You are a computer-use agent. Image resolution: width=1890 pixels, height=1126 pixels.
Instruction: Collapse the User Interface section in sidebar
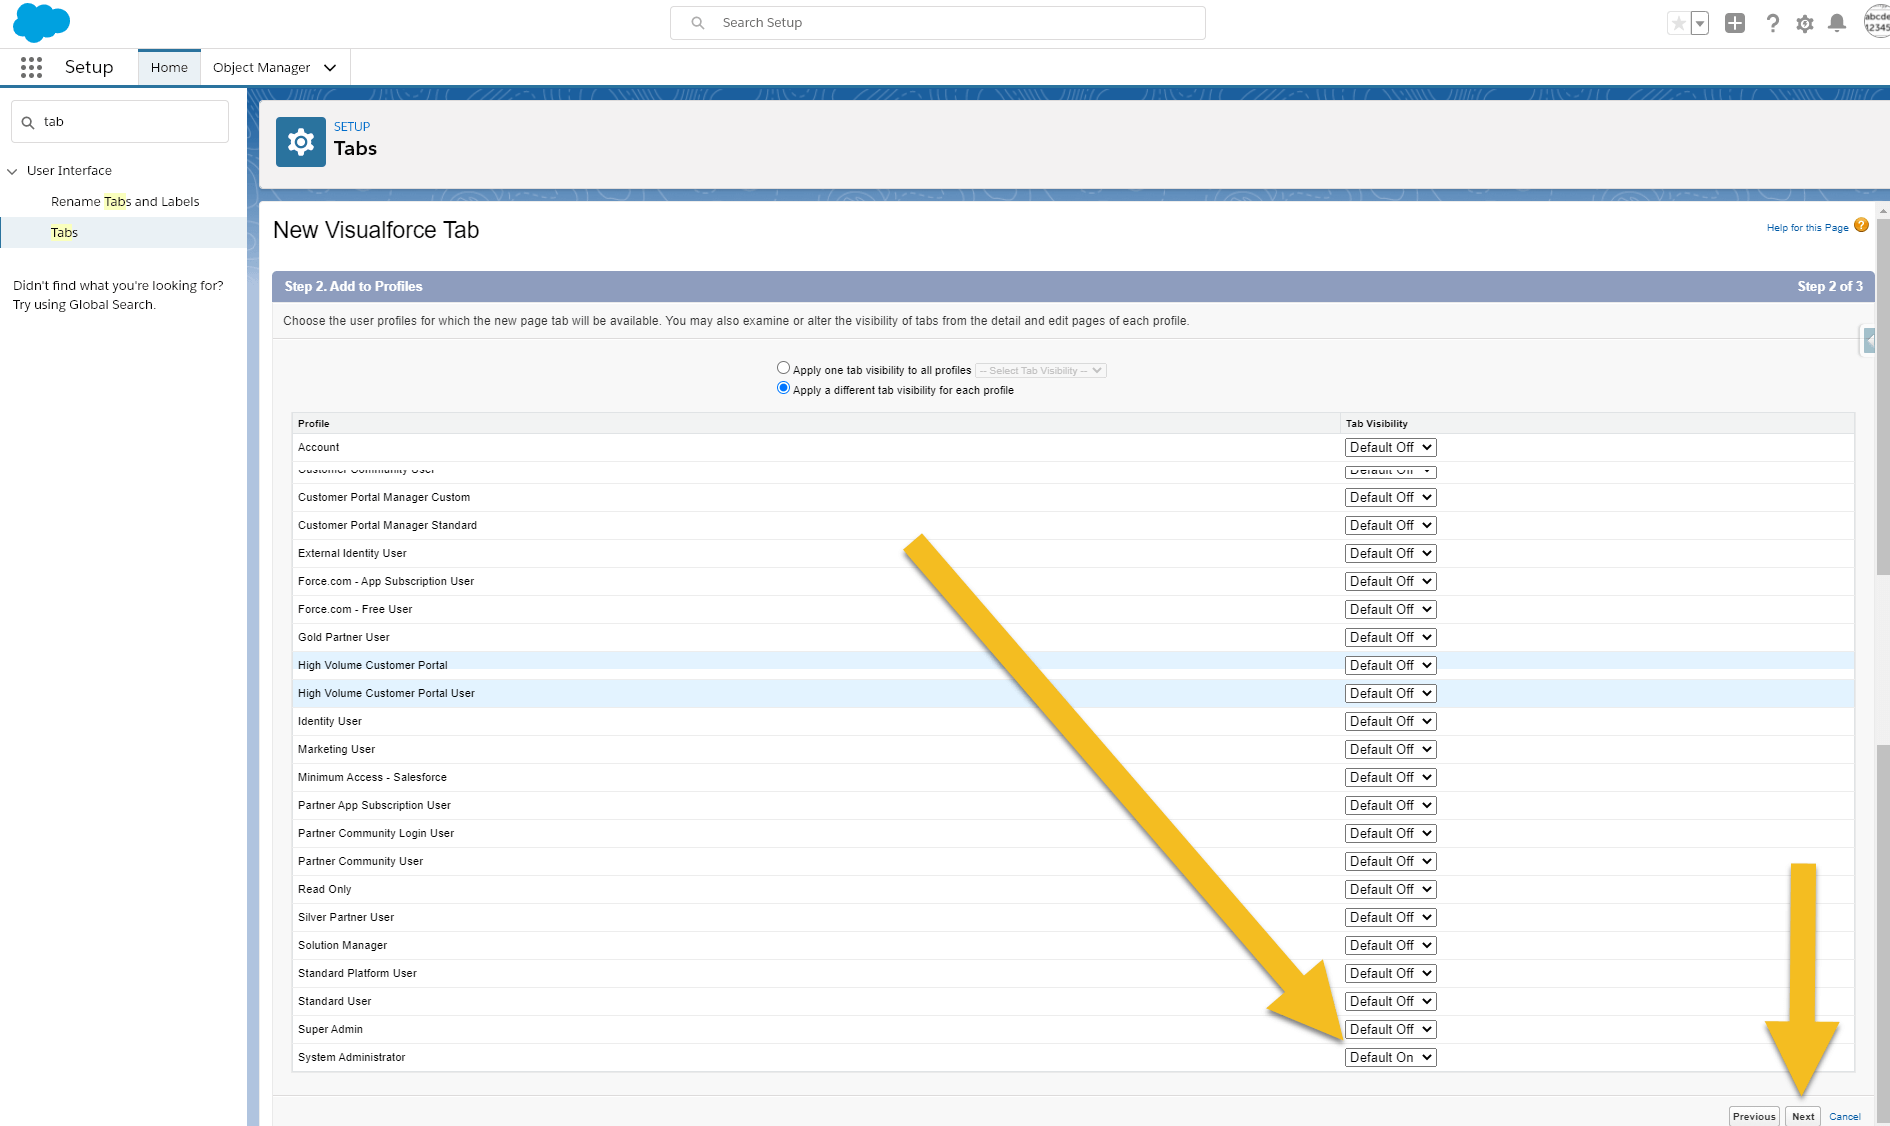[x=11, y=170]
